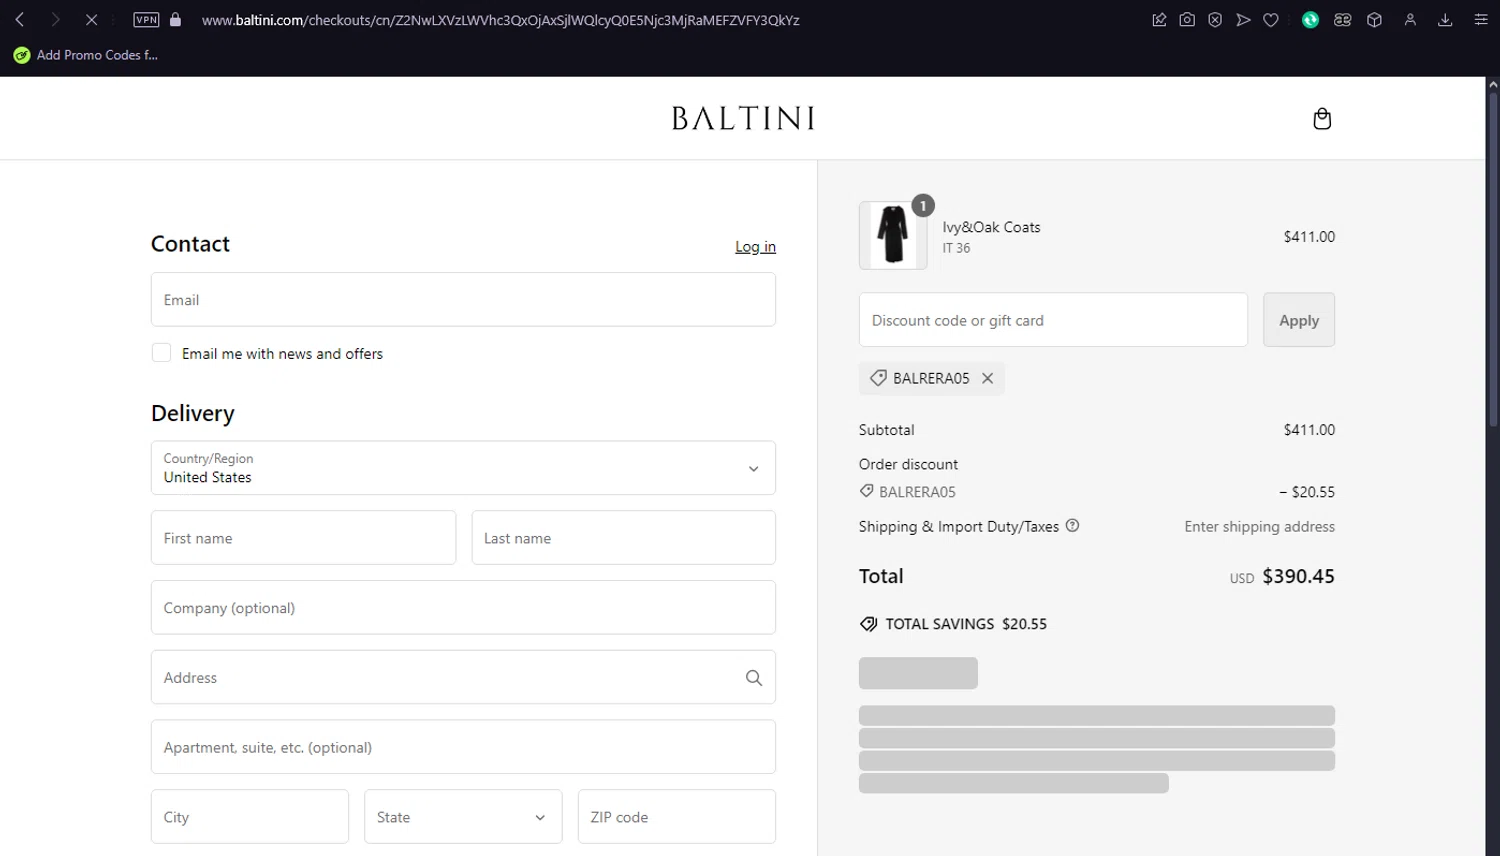Click the order discount amount – $20.55
Screen dimensions: 1500x856
click(x=1307, y=492)
